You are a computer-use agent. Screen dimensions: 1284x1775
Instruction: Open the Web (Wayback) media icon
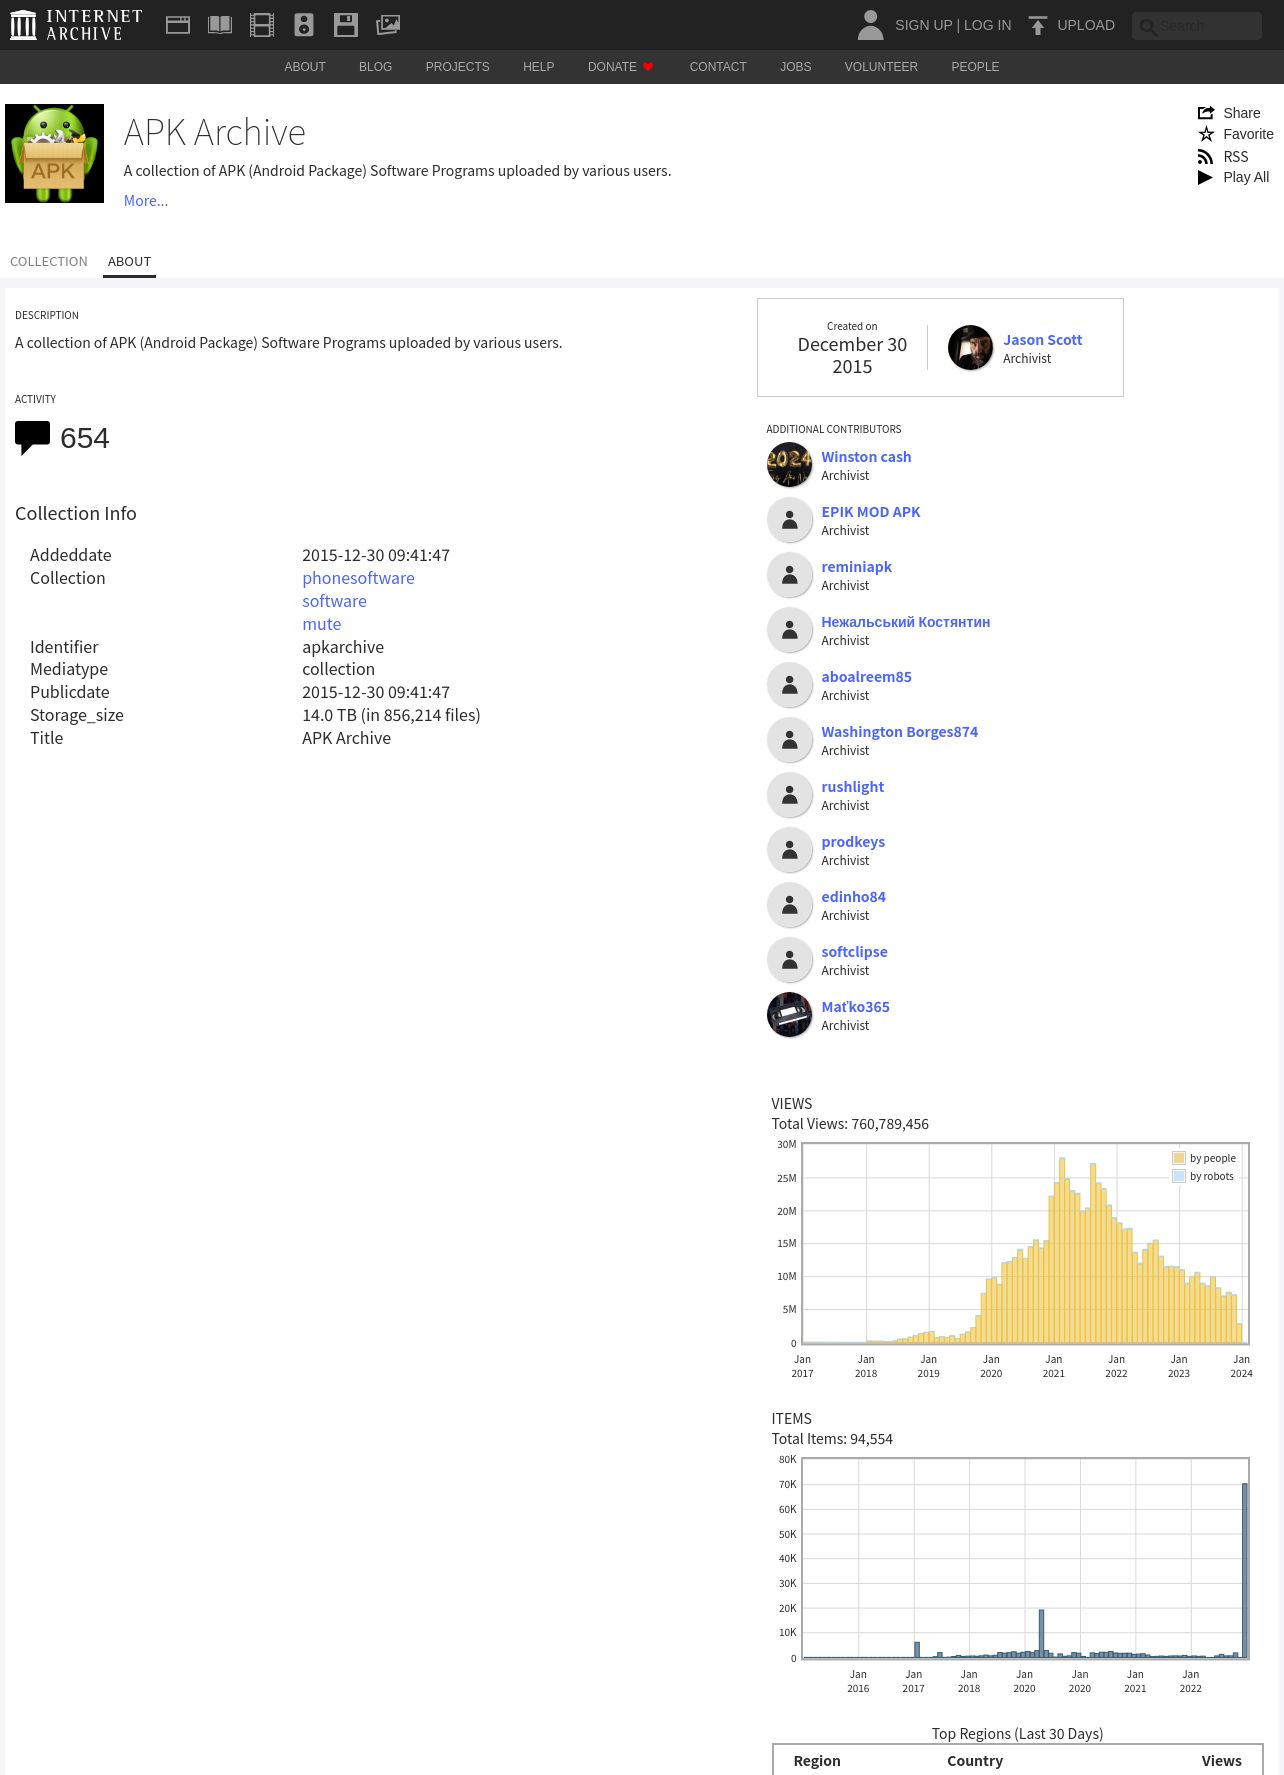[x=178, y=25]
